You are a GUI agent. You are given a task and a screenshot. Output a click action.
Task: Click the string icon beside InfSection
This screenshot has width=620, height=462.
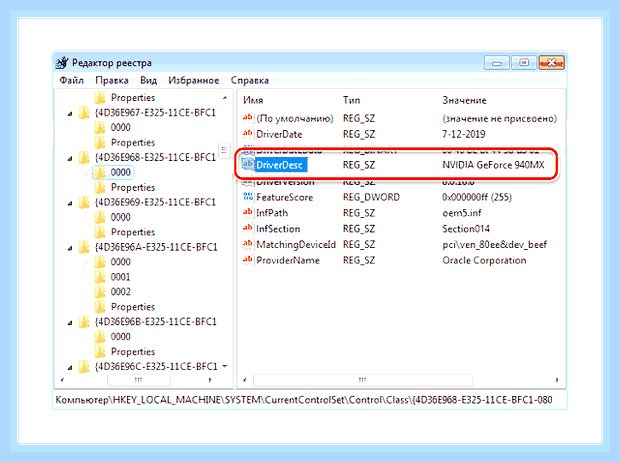248,228
